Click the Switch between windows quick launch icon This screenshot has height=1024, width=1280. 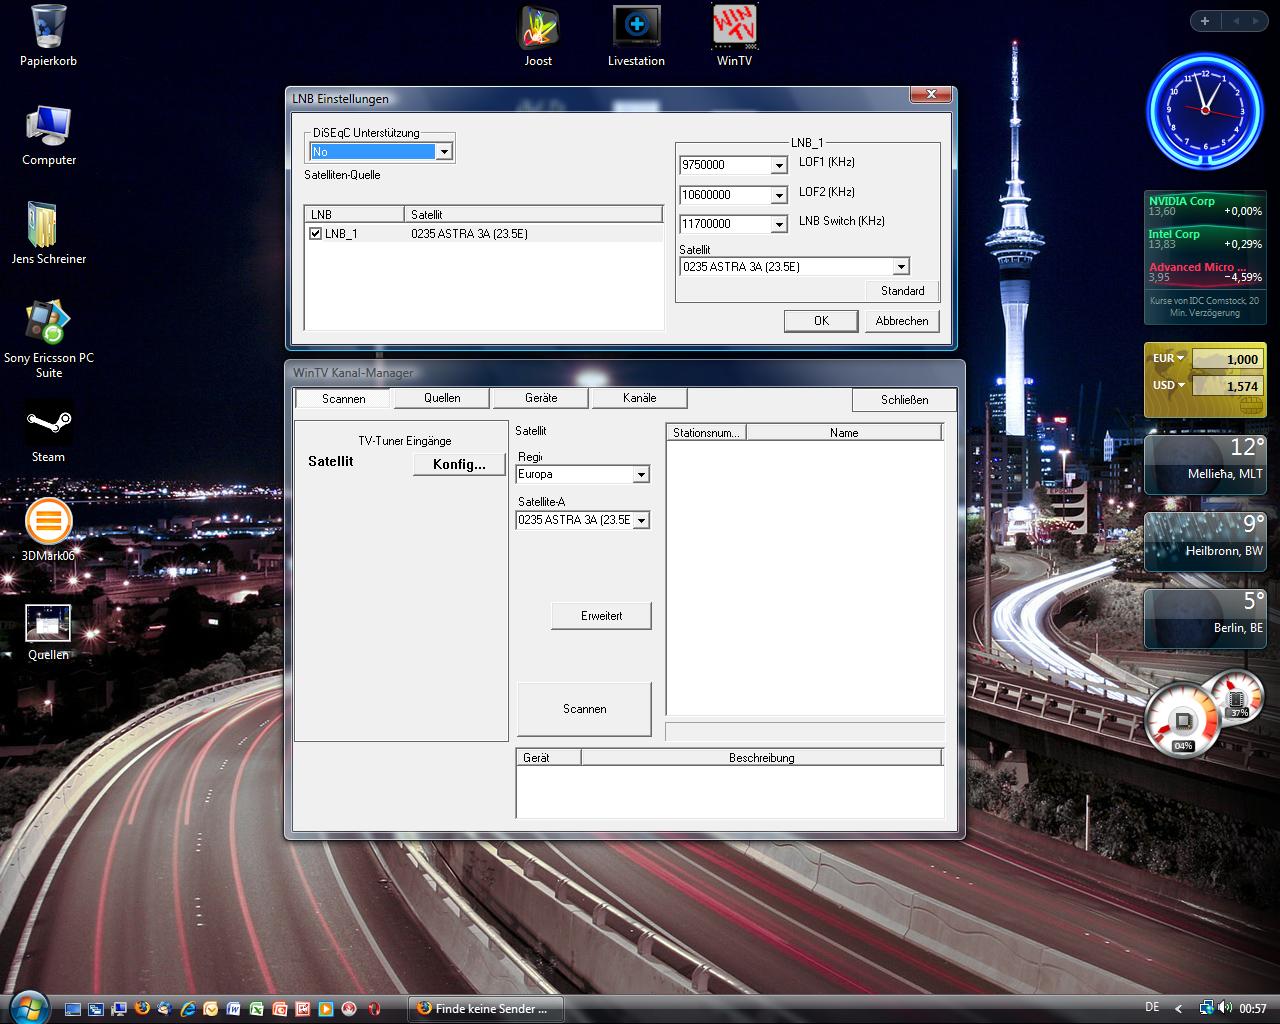click(96, 1009)
